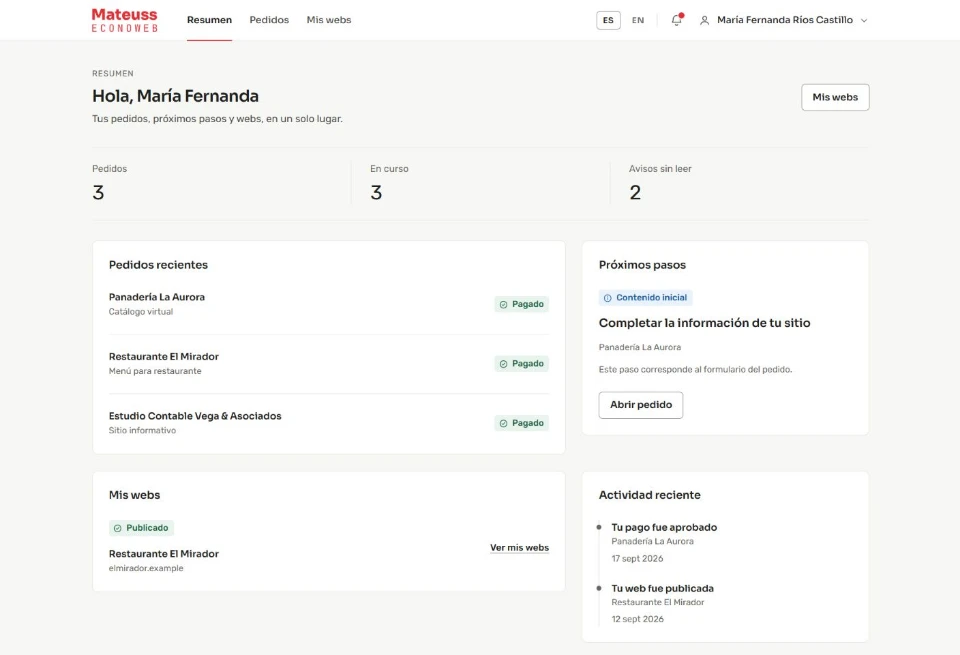
Task: Switch language to ES
Action: click(x=608, y=20)
